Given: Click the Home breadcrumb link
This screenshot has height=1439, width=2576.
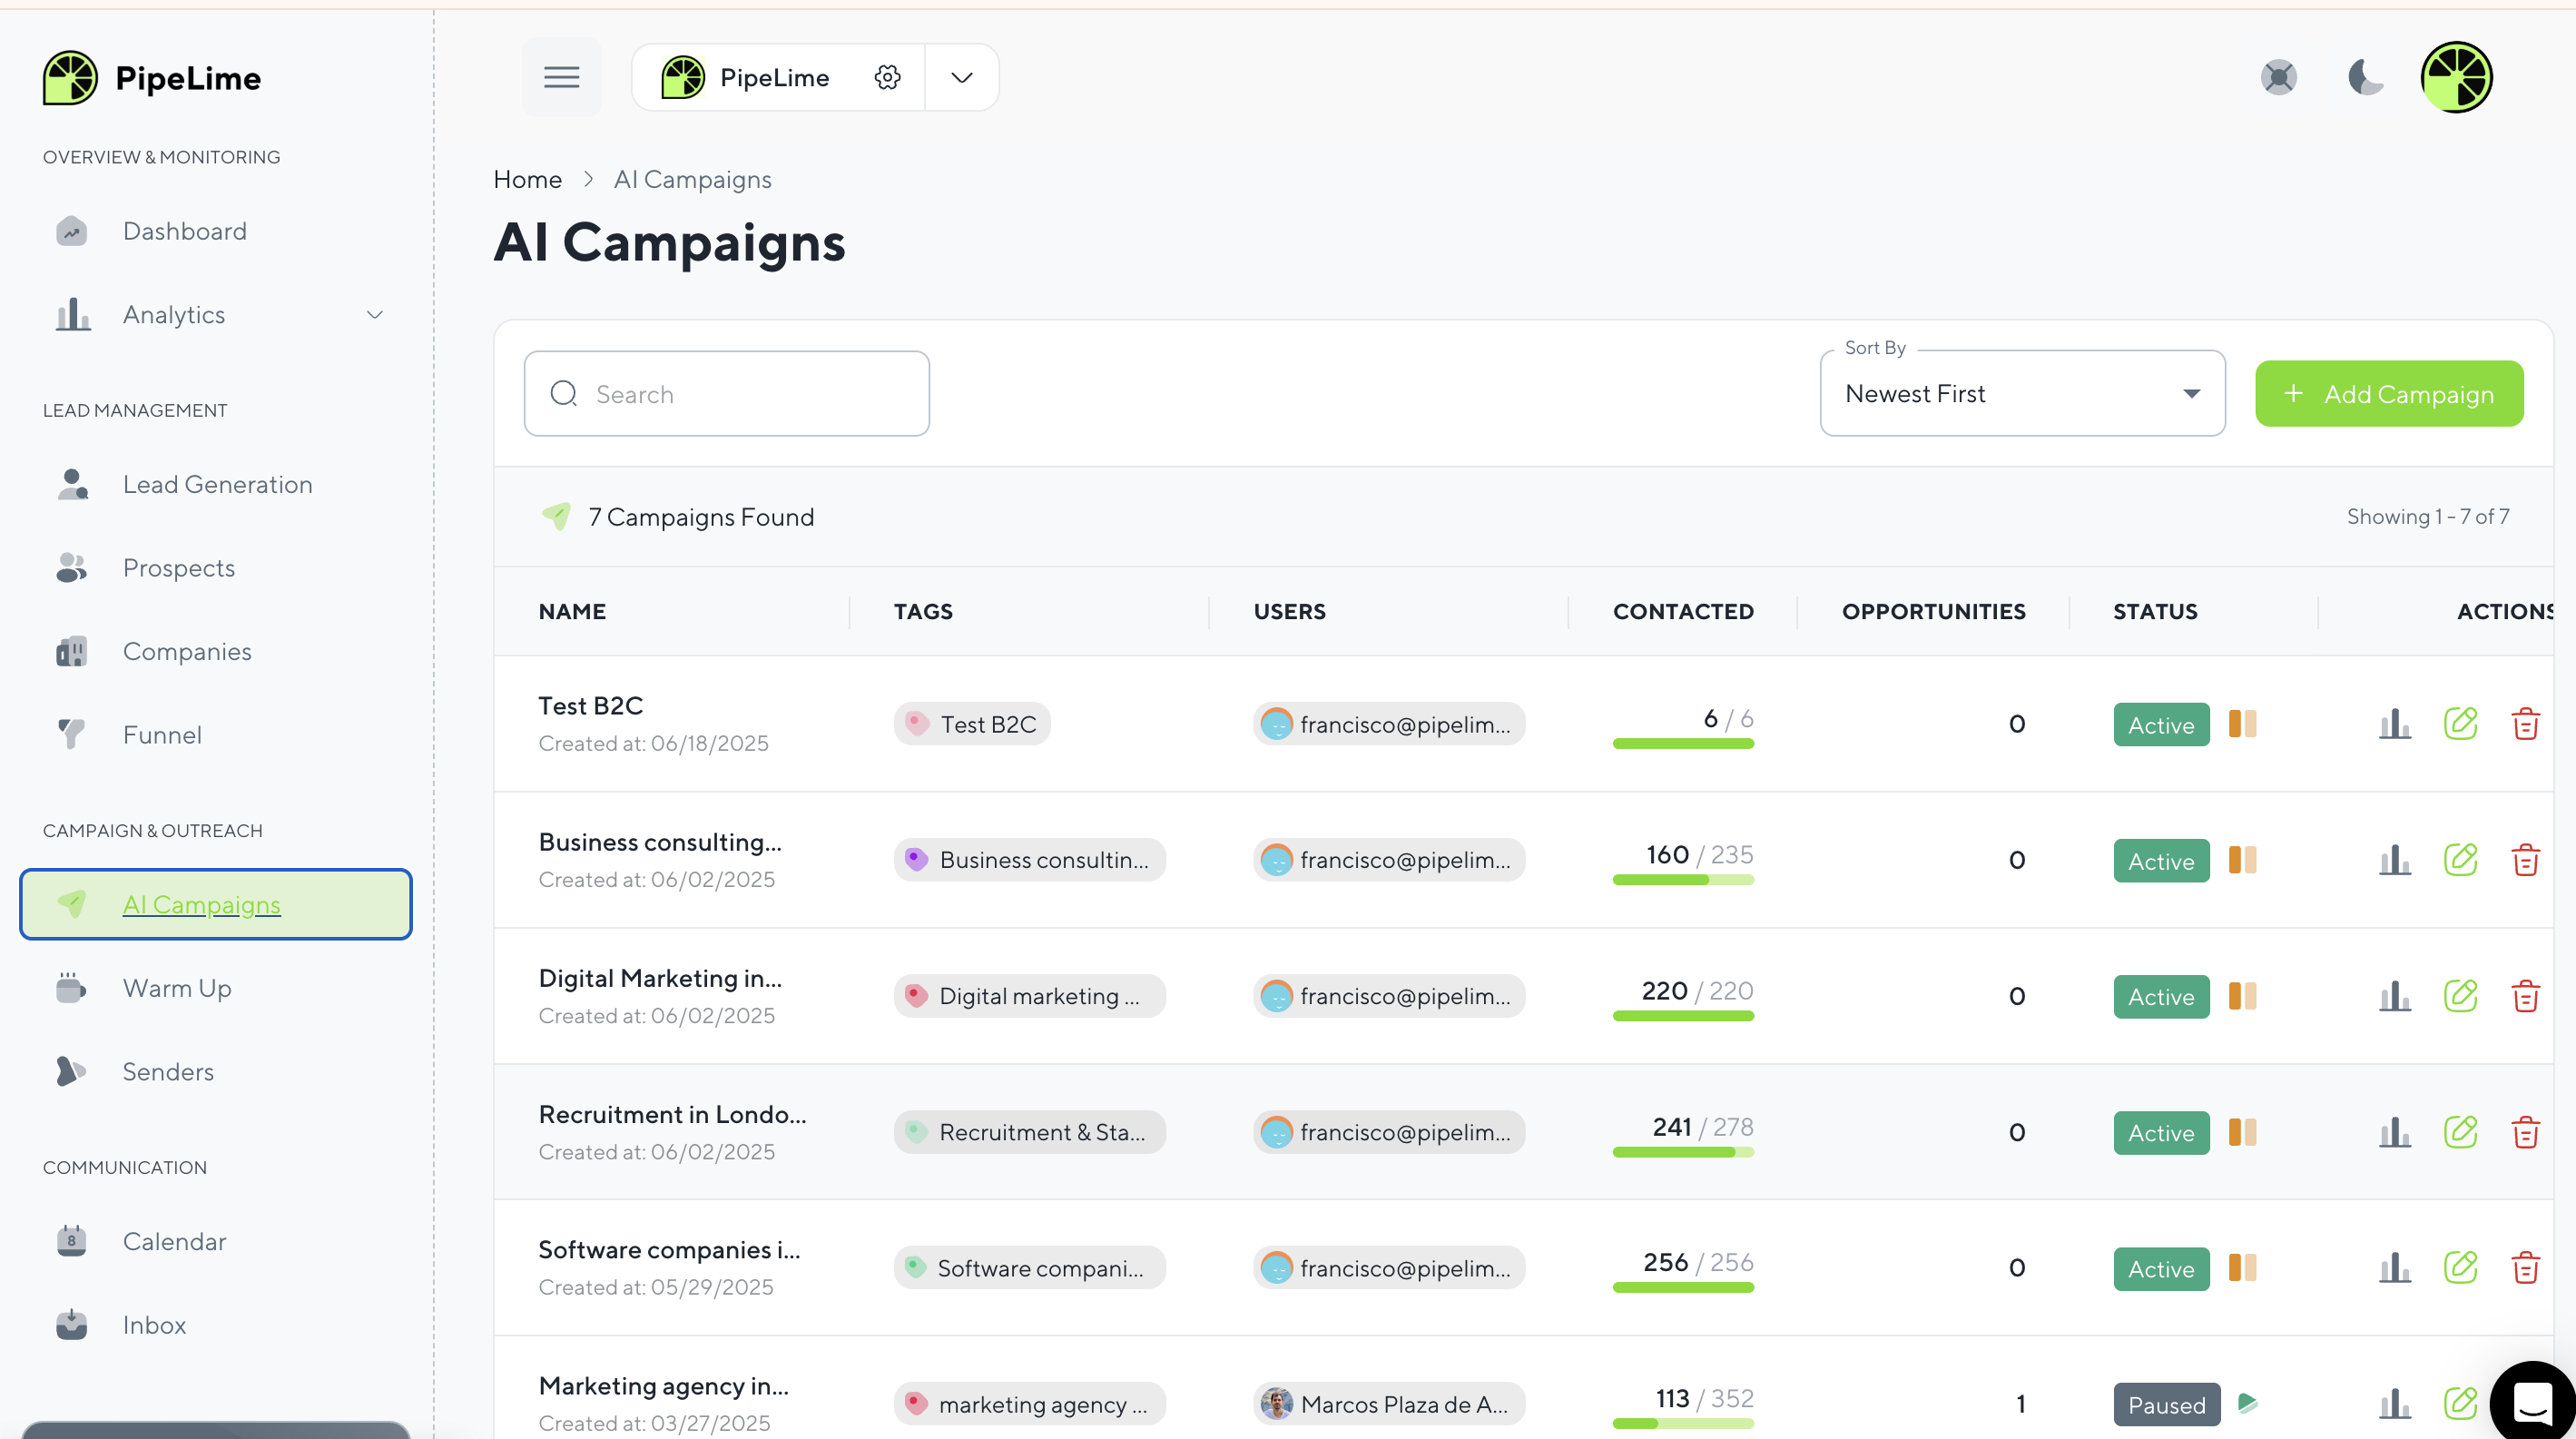Looking at the screenshot, I should pos(527,179).
